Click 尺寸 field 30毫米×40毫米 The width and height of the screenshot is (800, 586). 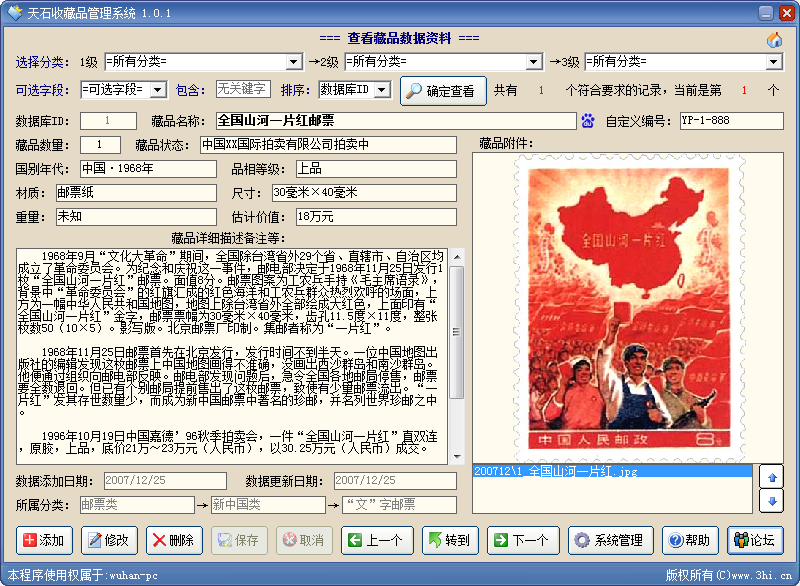click(364, 193)
